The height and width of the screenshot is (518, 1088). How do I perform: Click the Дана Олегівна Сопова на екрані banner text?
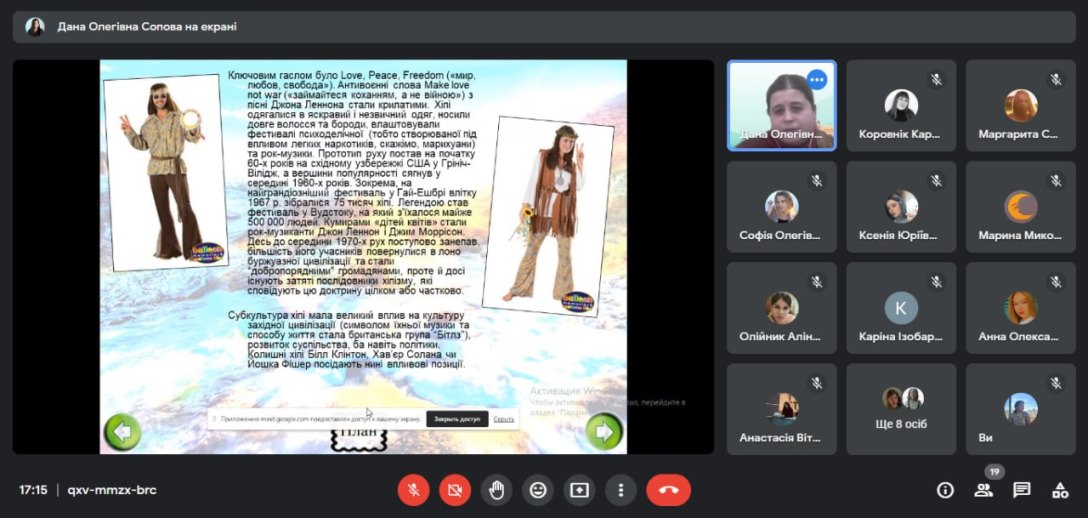click(x=147, y=26)
